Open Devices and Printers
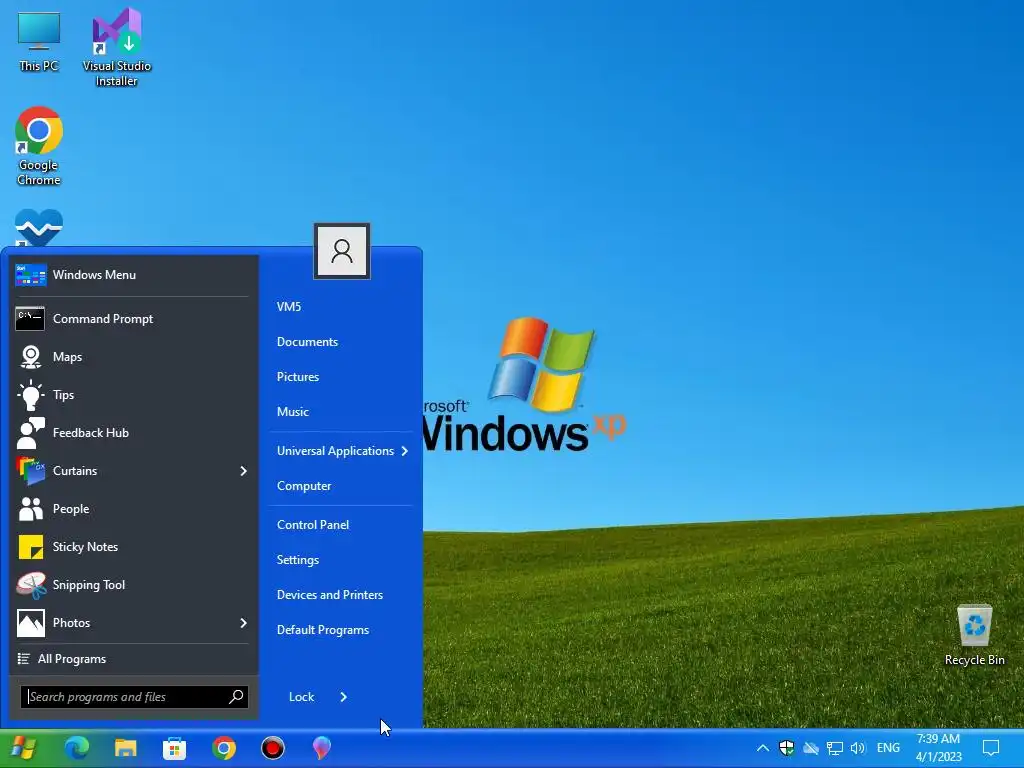This screenshot has height=768, width=1024. (x=330, y=595)
